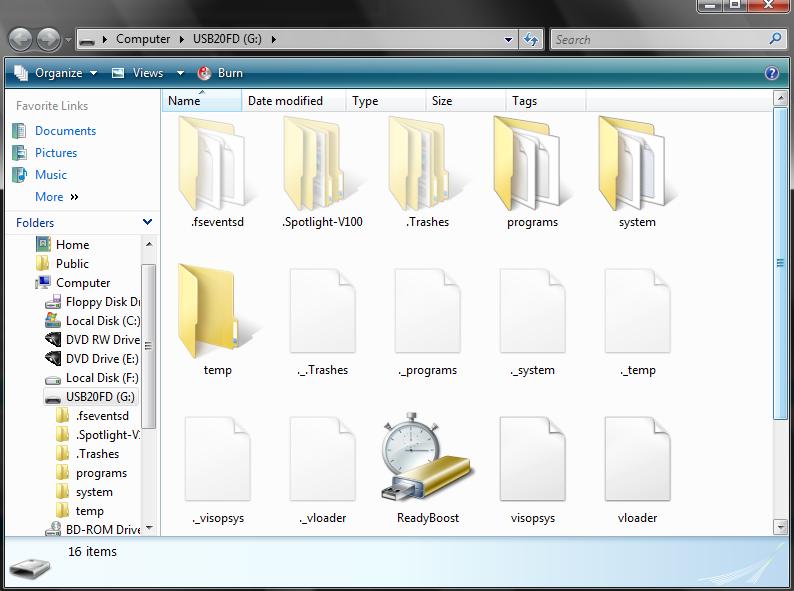
Task: Select the ._vloader file icon
Action: (x=323, y=459)
